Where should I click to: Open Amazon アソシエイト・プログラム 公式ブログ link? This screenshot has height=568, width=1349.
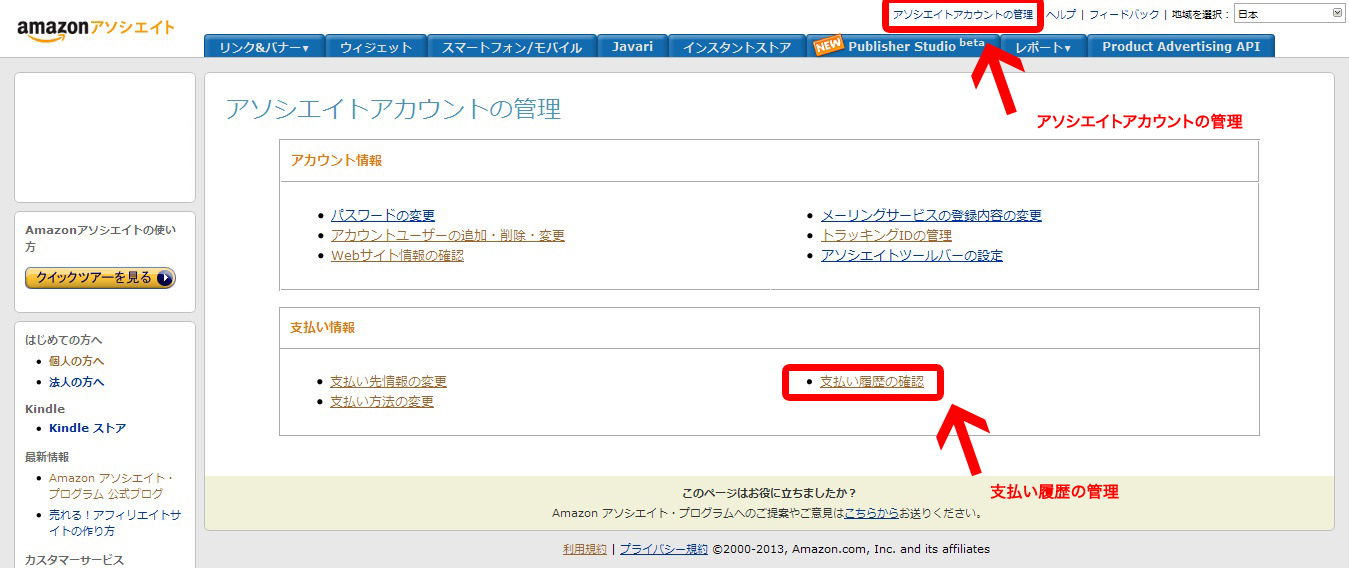(x=111, y=486)
